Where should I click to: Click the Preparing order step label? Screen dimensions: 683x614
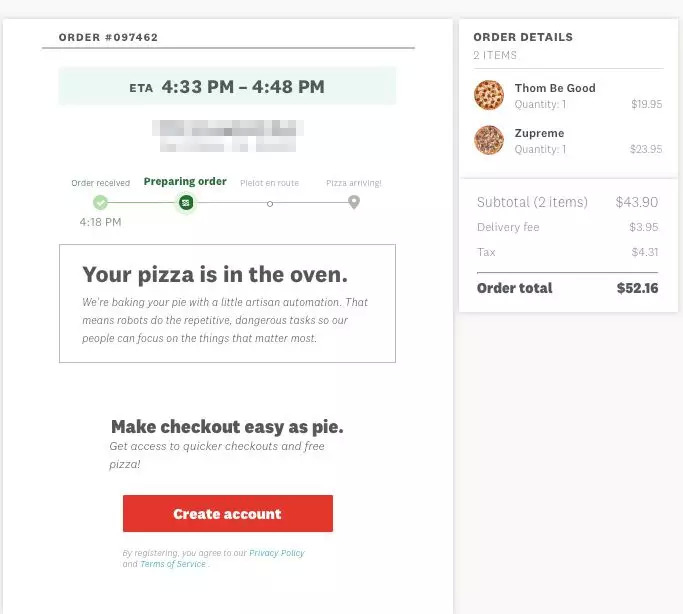click(185, 182)
